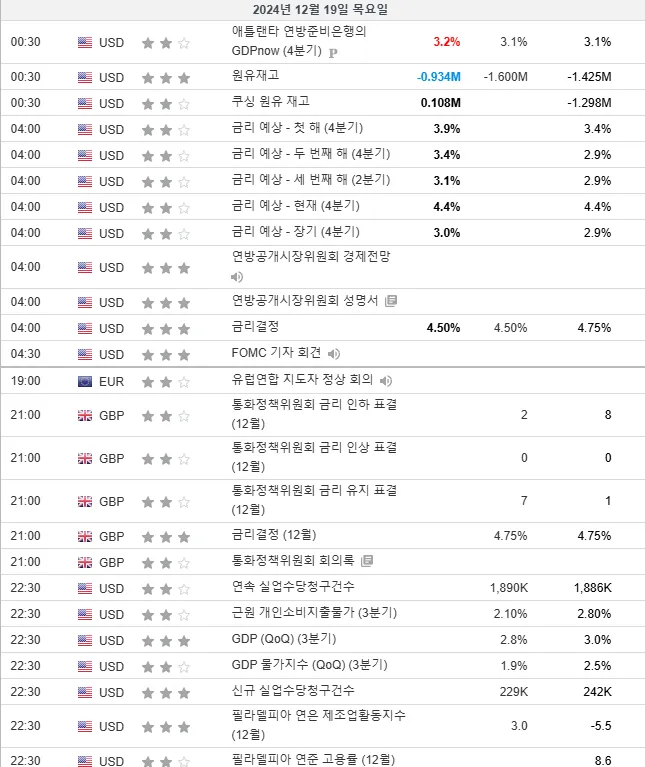Screen dimensions: 645x767
Task: Click the preliminary P icon beside GDPnow (4분기)
Action: 333,52
